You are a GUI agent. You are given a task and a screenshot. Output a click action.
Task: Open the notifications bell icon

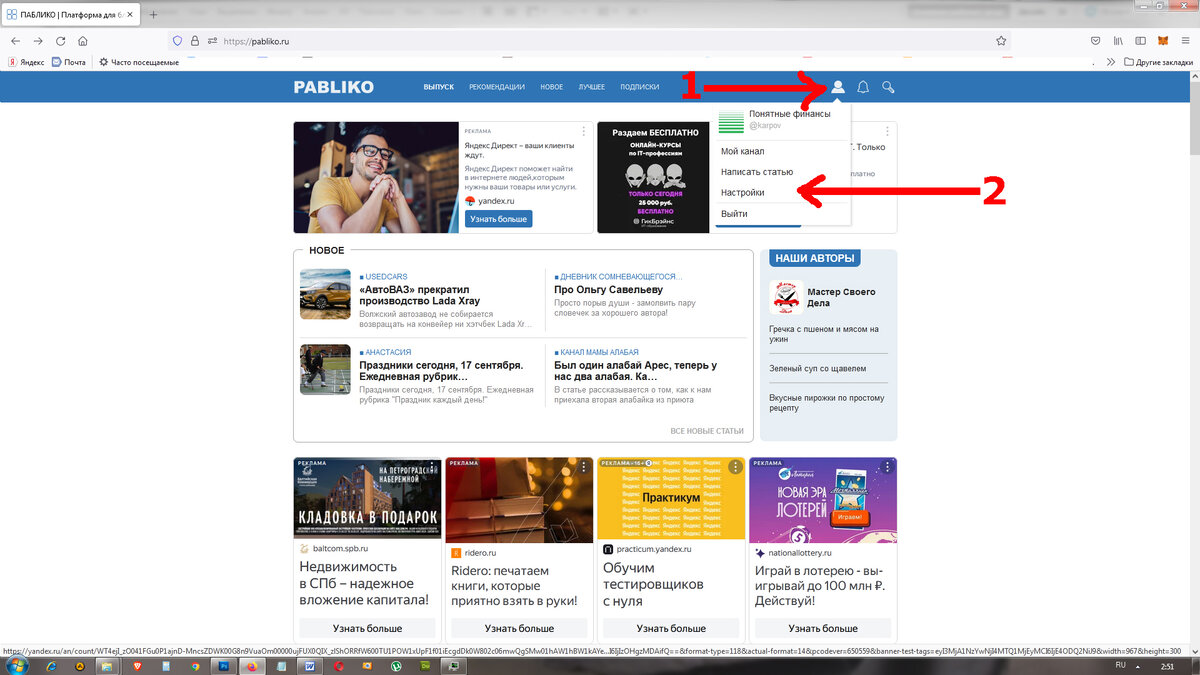863,87
